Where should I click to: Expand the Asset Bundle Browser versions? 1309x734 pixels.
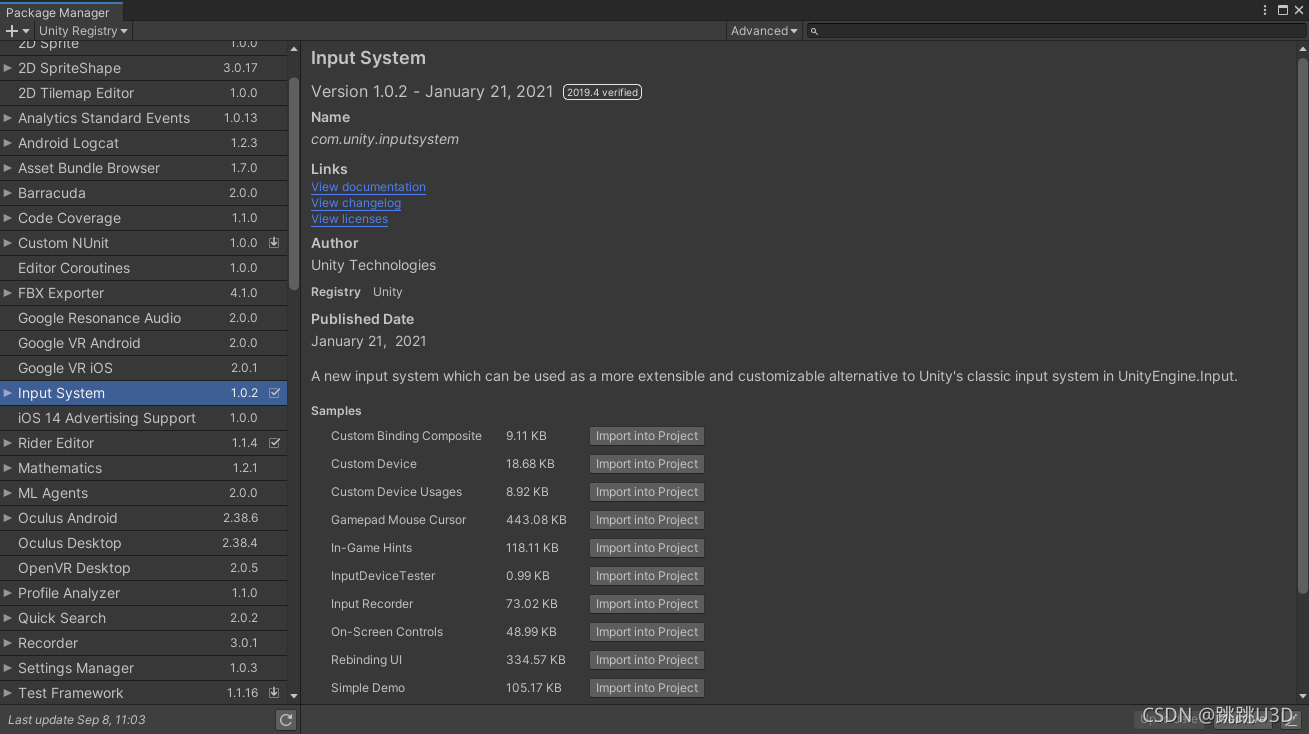coord(8,168)
